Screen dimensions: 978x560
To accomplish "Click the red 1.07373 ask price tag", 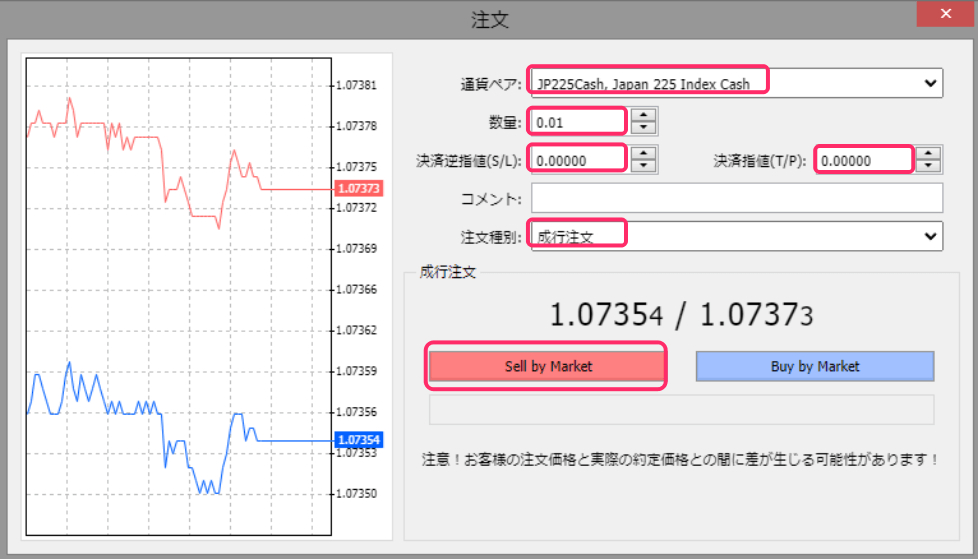I will pos(359,188).
